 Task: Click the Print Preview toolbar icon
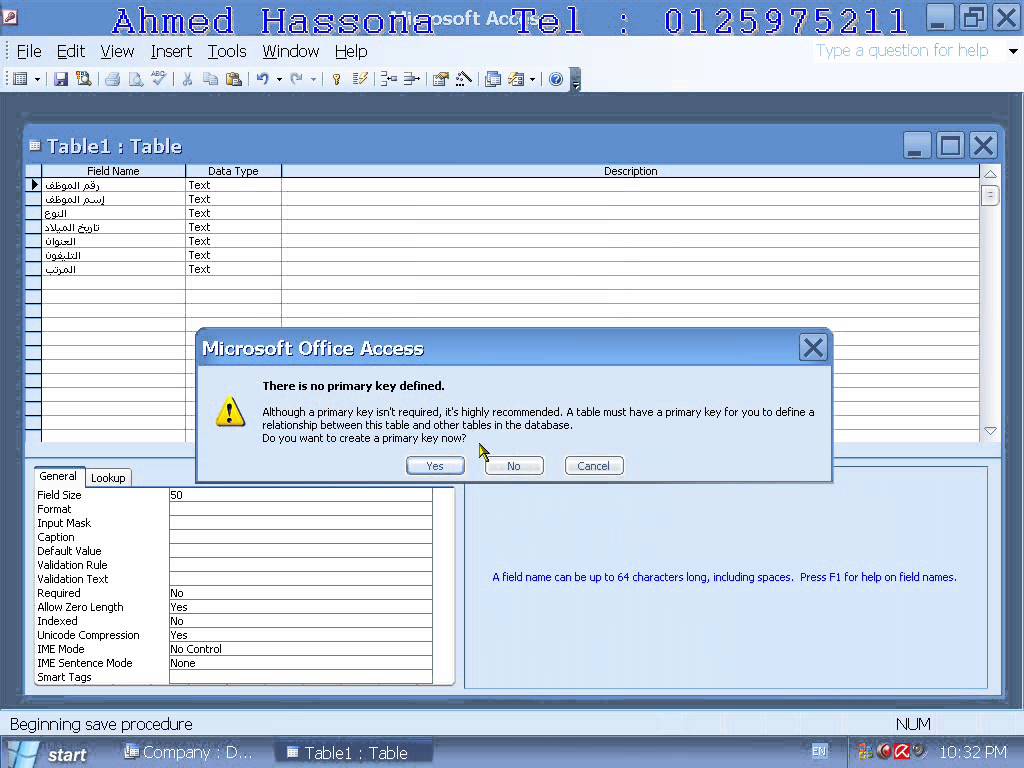135,79
